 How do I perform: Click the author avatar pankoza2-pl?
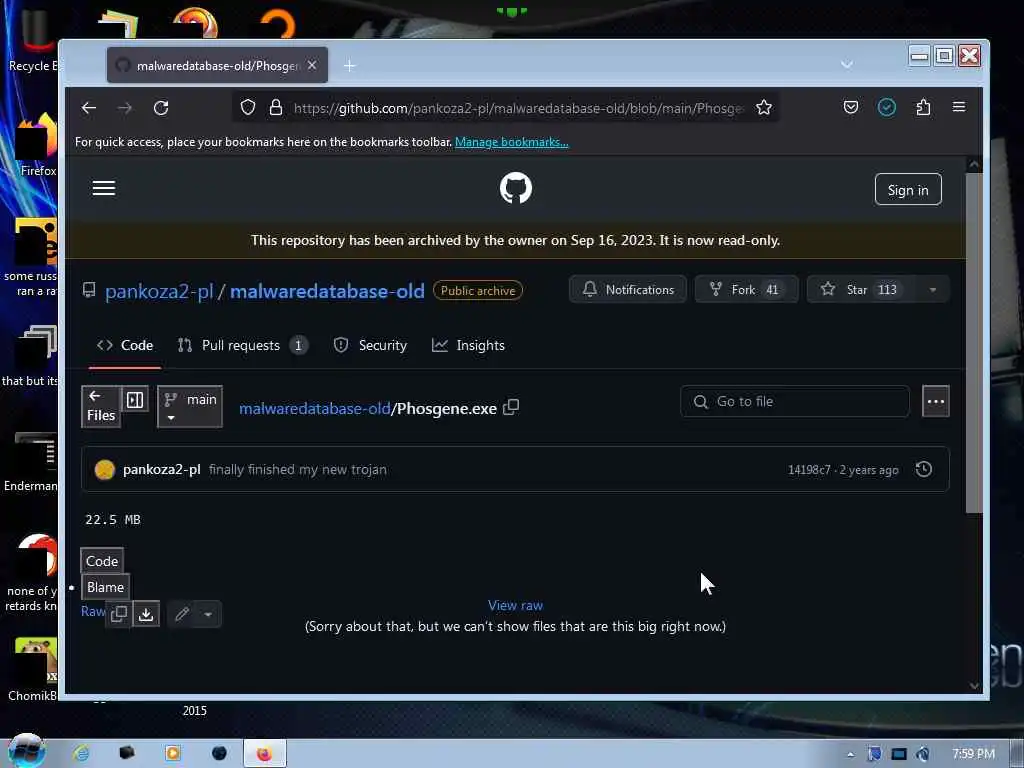(x=104, y=470)
